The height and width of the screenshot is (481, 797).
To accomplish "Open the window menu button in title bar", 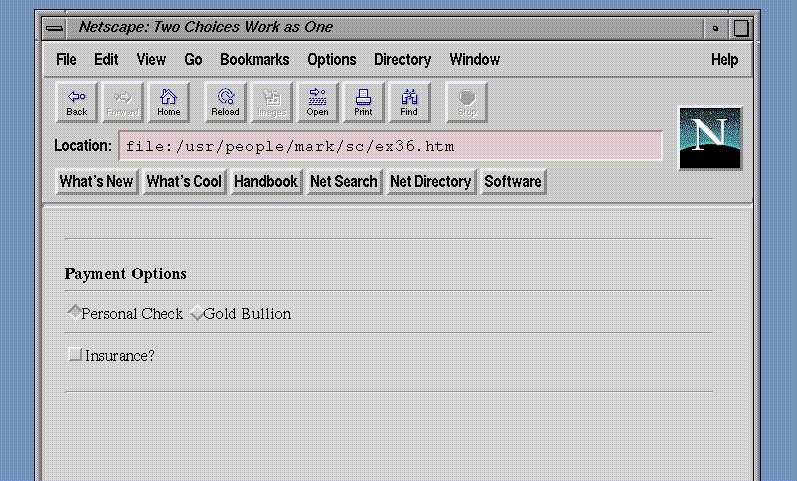I will [56, 28].
